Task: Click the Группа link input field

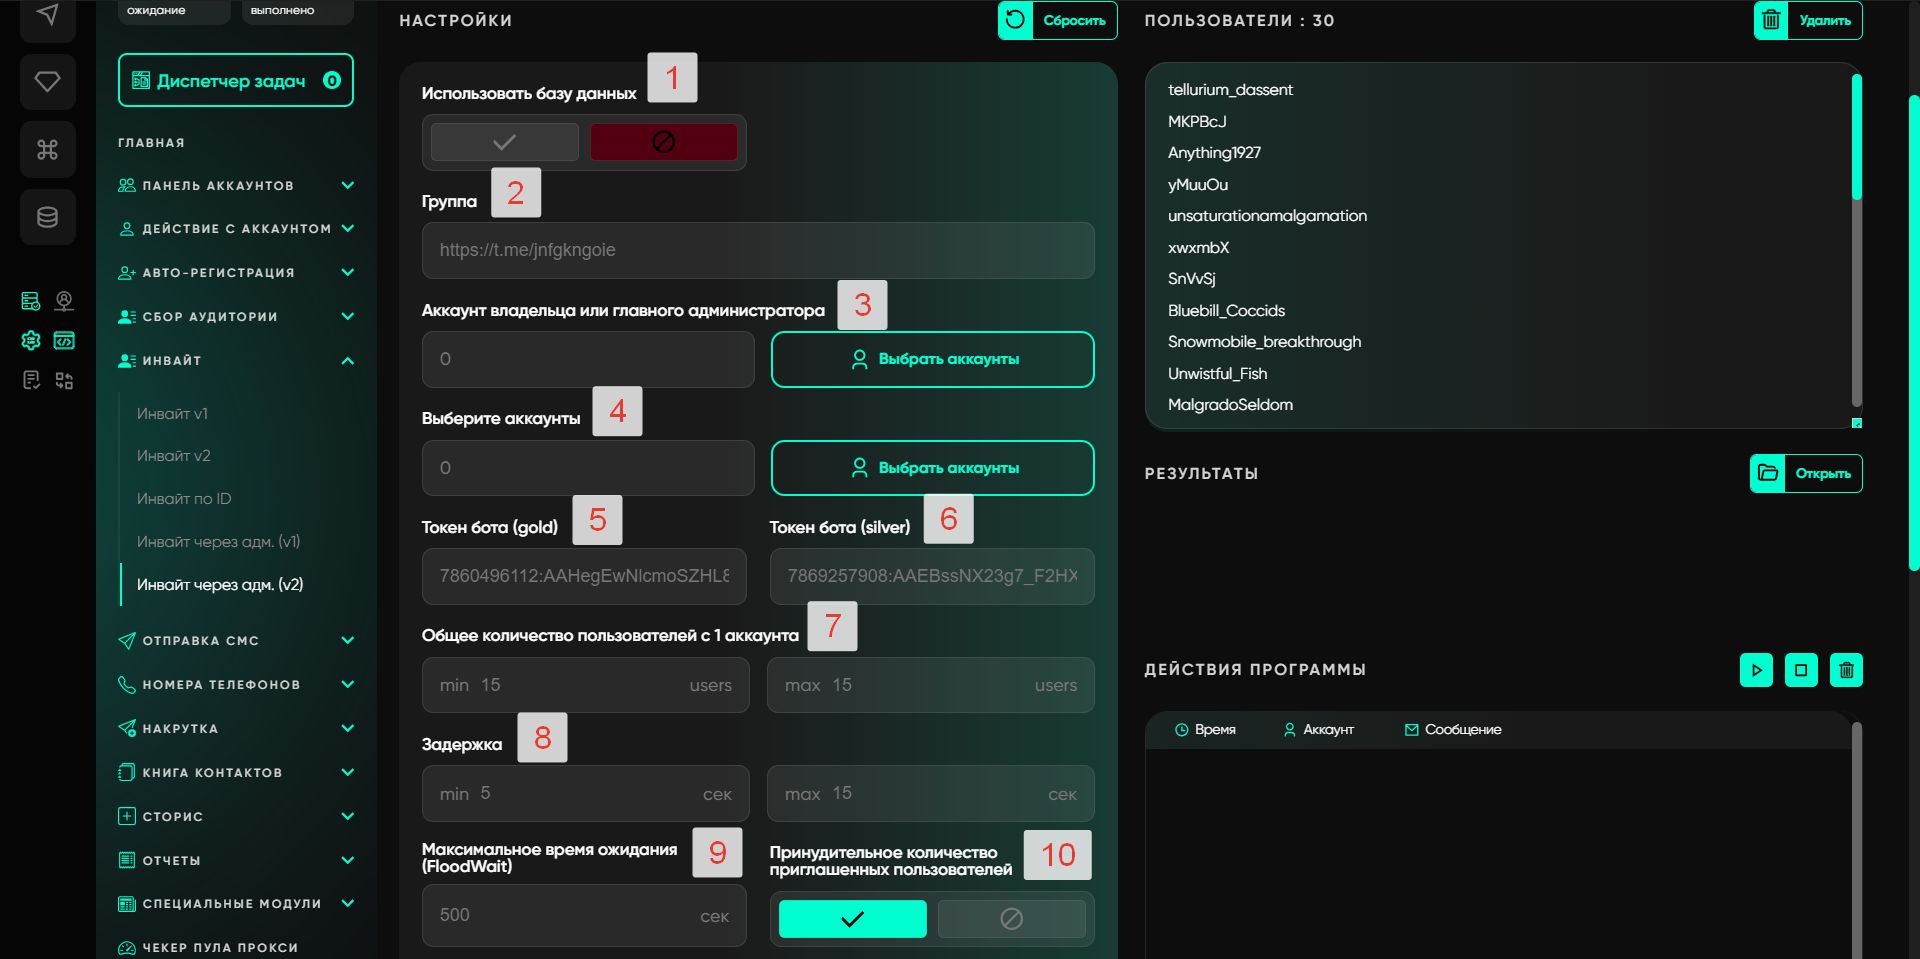Action: (x=758, y=250)
